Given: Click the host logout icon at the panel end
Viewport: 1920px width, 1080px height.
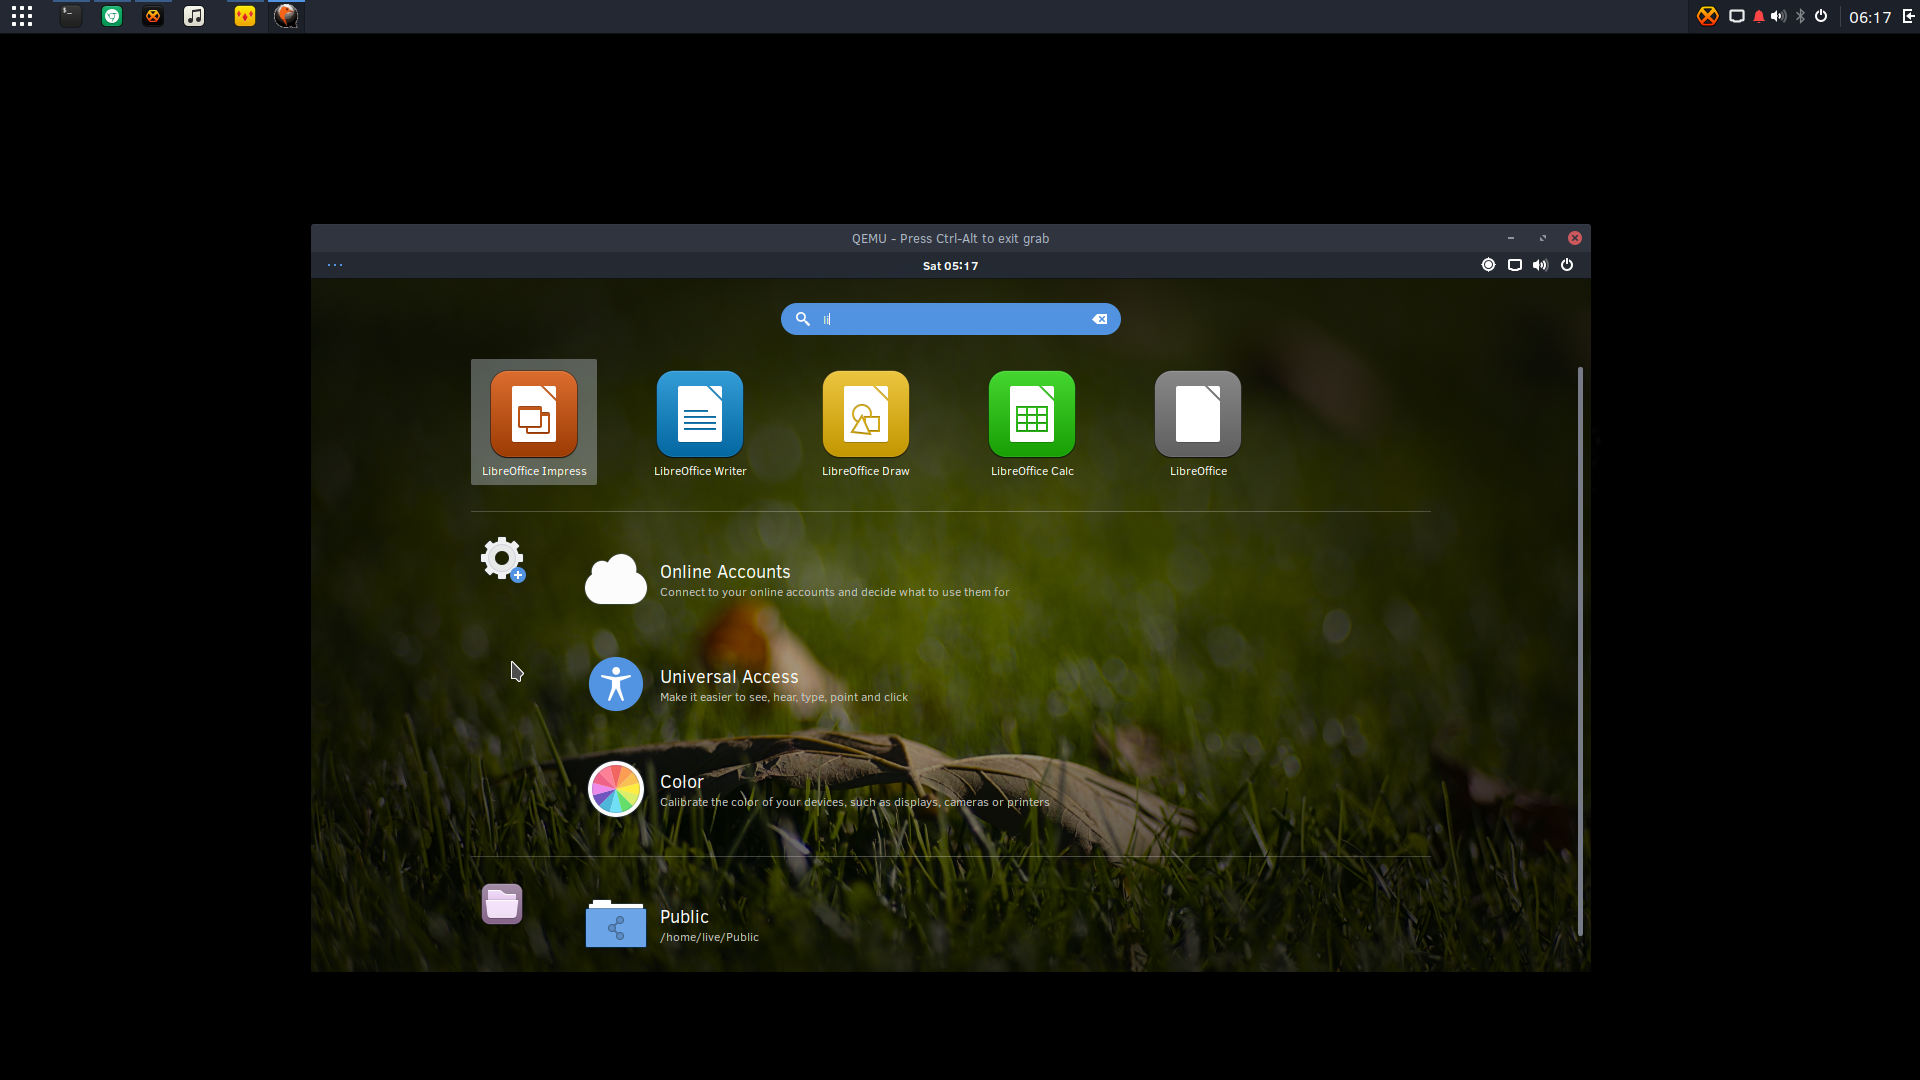Looking at the screenshot, I should coord(1908,16).
